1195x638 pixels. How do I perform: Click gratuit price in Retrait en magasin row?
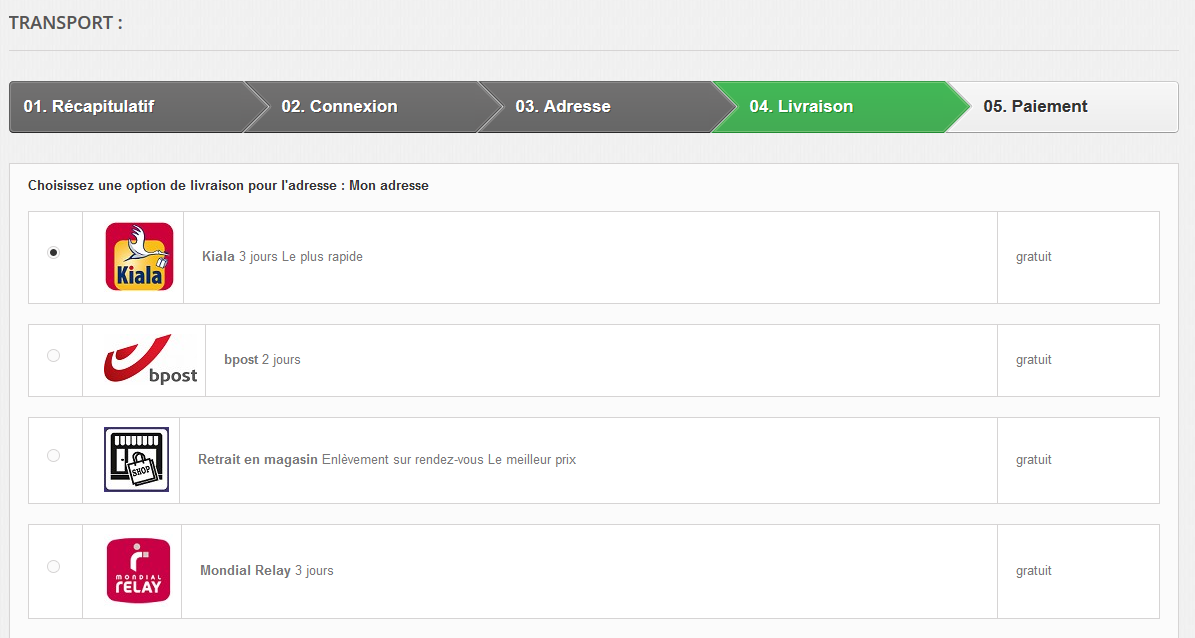coord(1033,460)
